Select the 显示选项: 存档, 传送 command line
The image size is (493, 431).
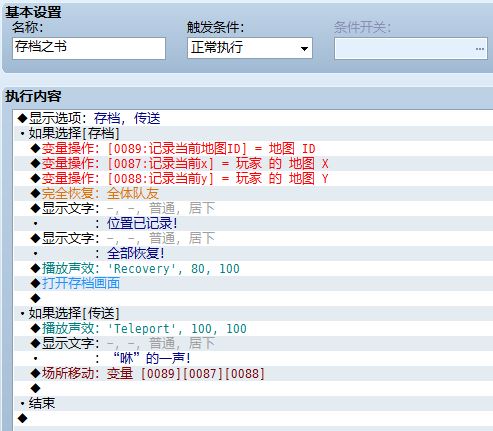[253, 118]
